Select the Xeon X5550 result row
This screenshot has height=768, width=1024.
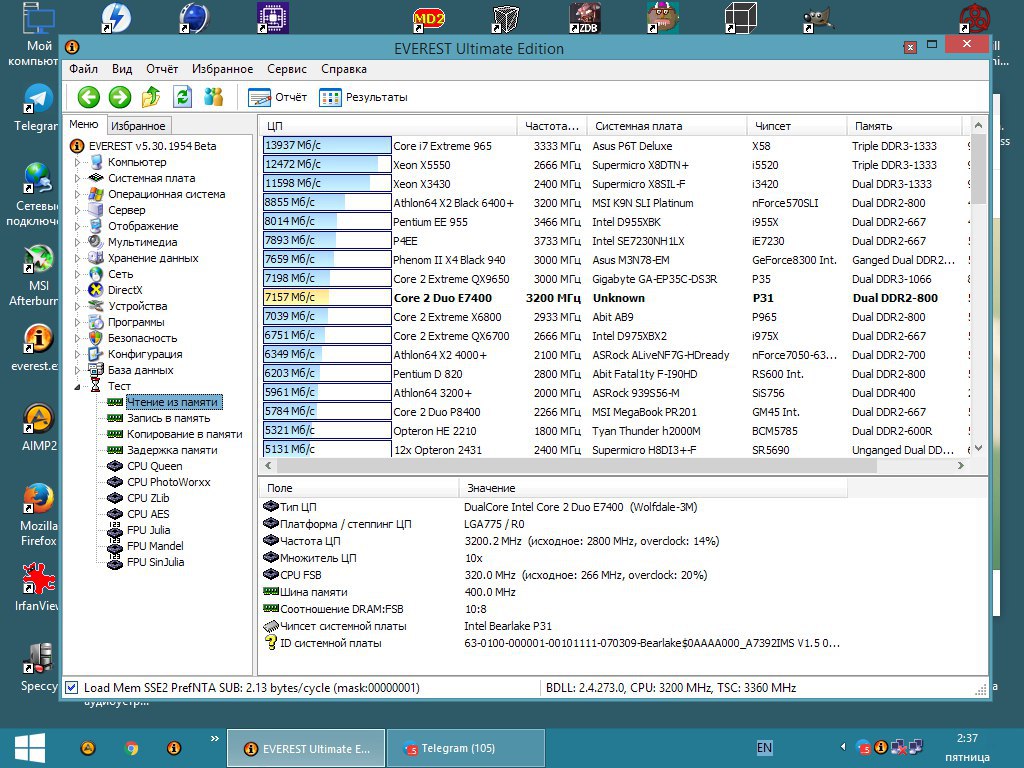click(x=614, y=165)
